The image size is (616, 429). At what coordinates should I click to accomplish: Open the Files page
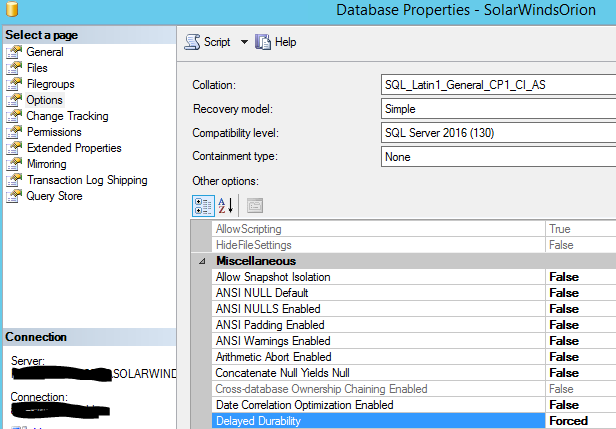[37, 68]
